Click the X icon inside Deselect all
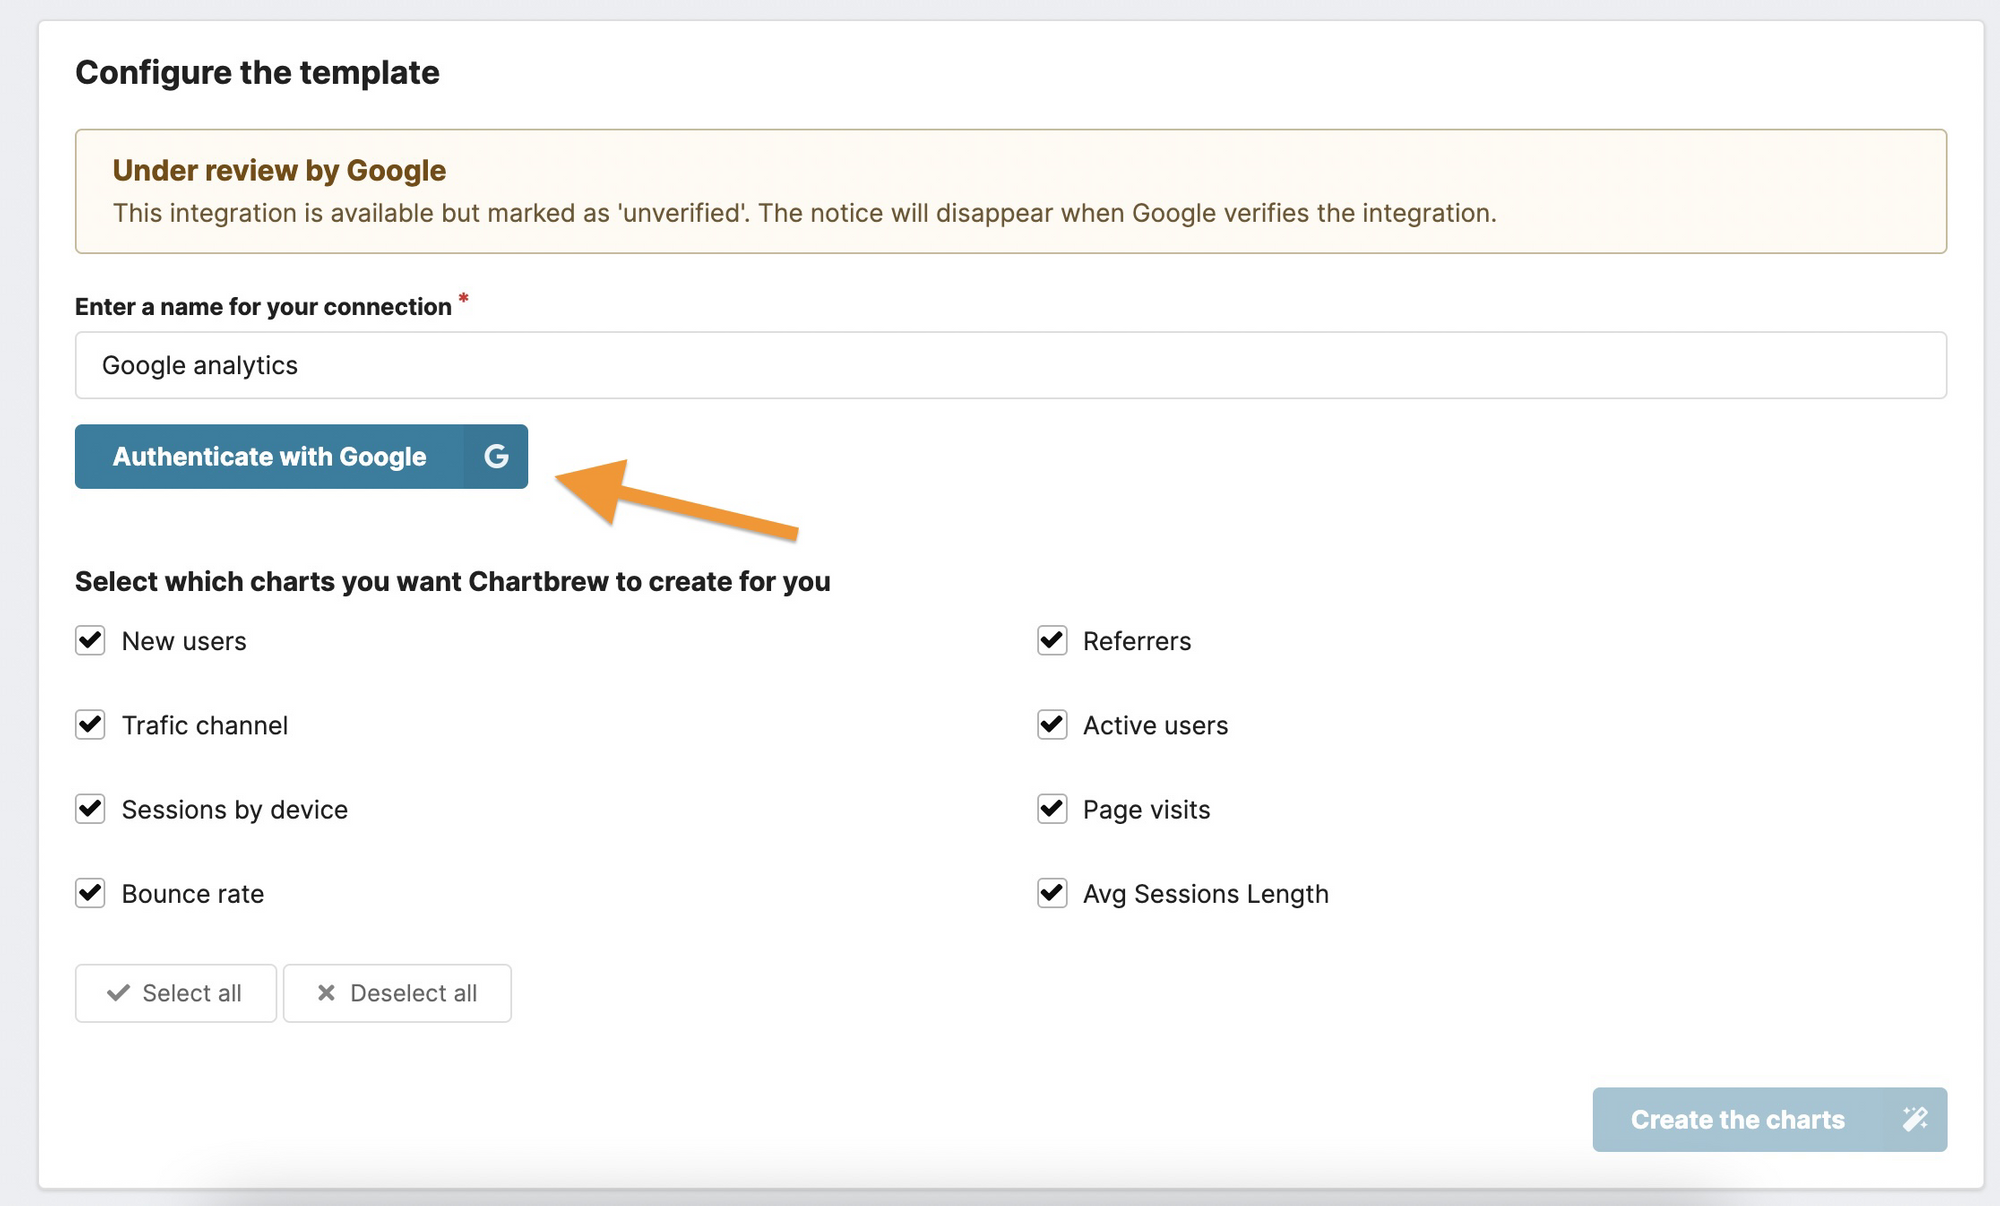Screen dimensions: 2000x1206 [x=325, y=993]
